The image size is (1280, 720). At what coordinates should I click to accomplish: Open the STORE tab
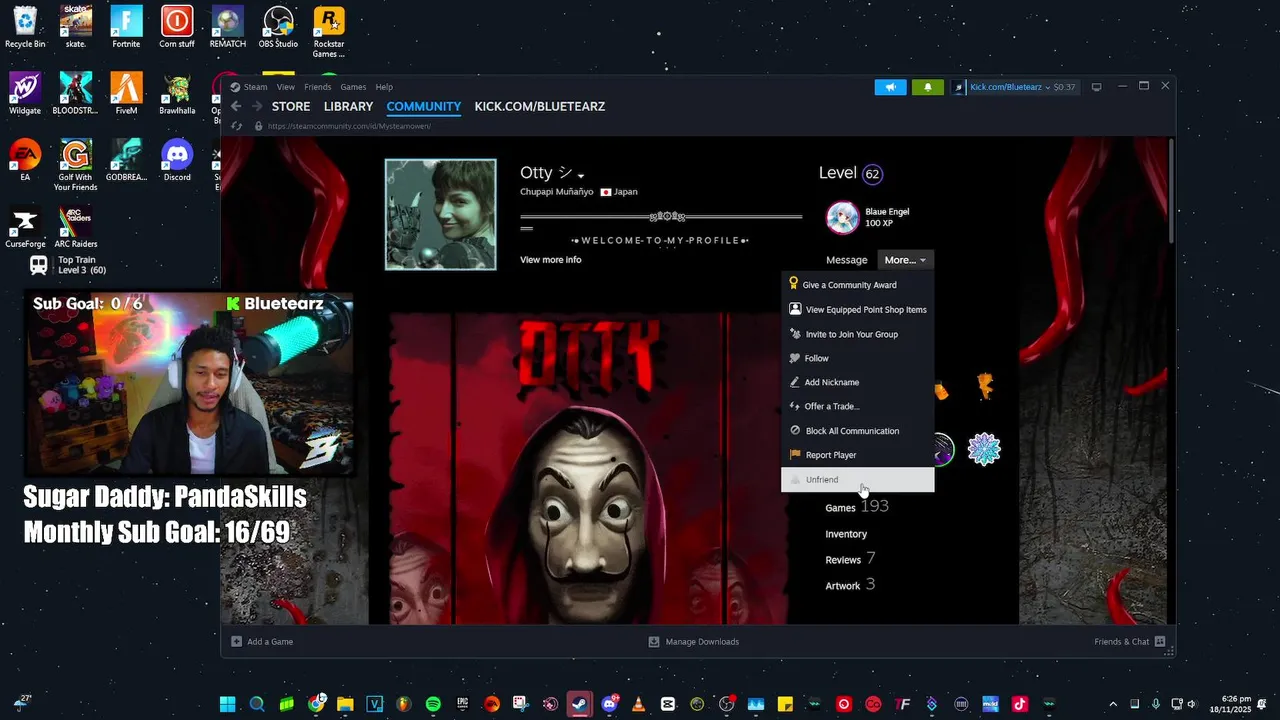(291, 106)
